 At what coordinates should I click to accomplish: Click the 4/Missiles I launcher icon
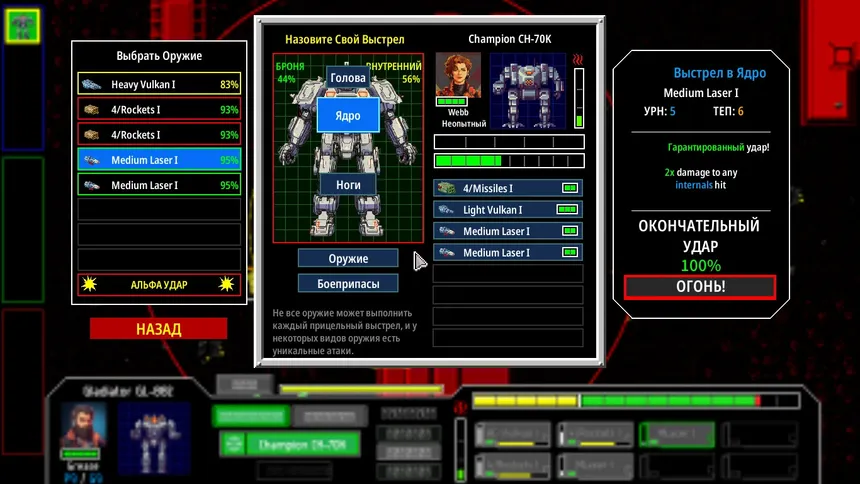click(446, 188)
